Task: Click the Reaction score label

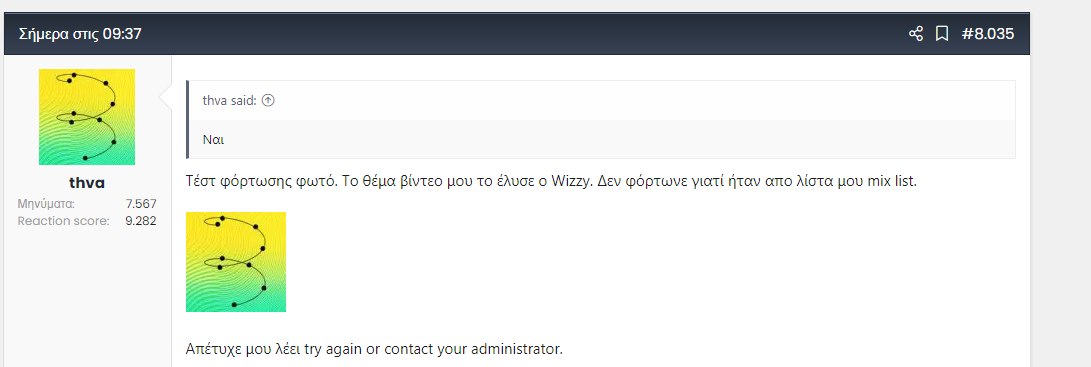Action: [x=63, y=221]
